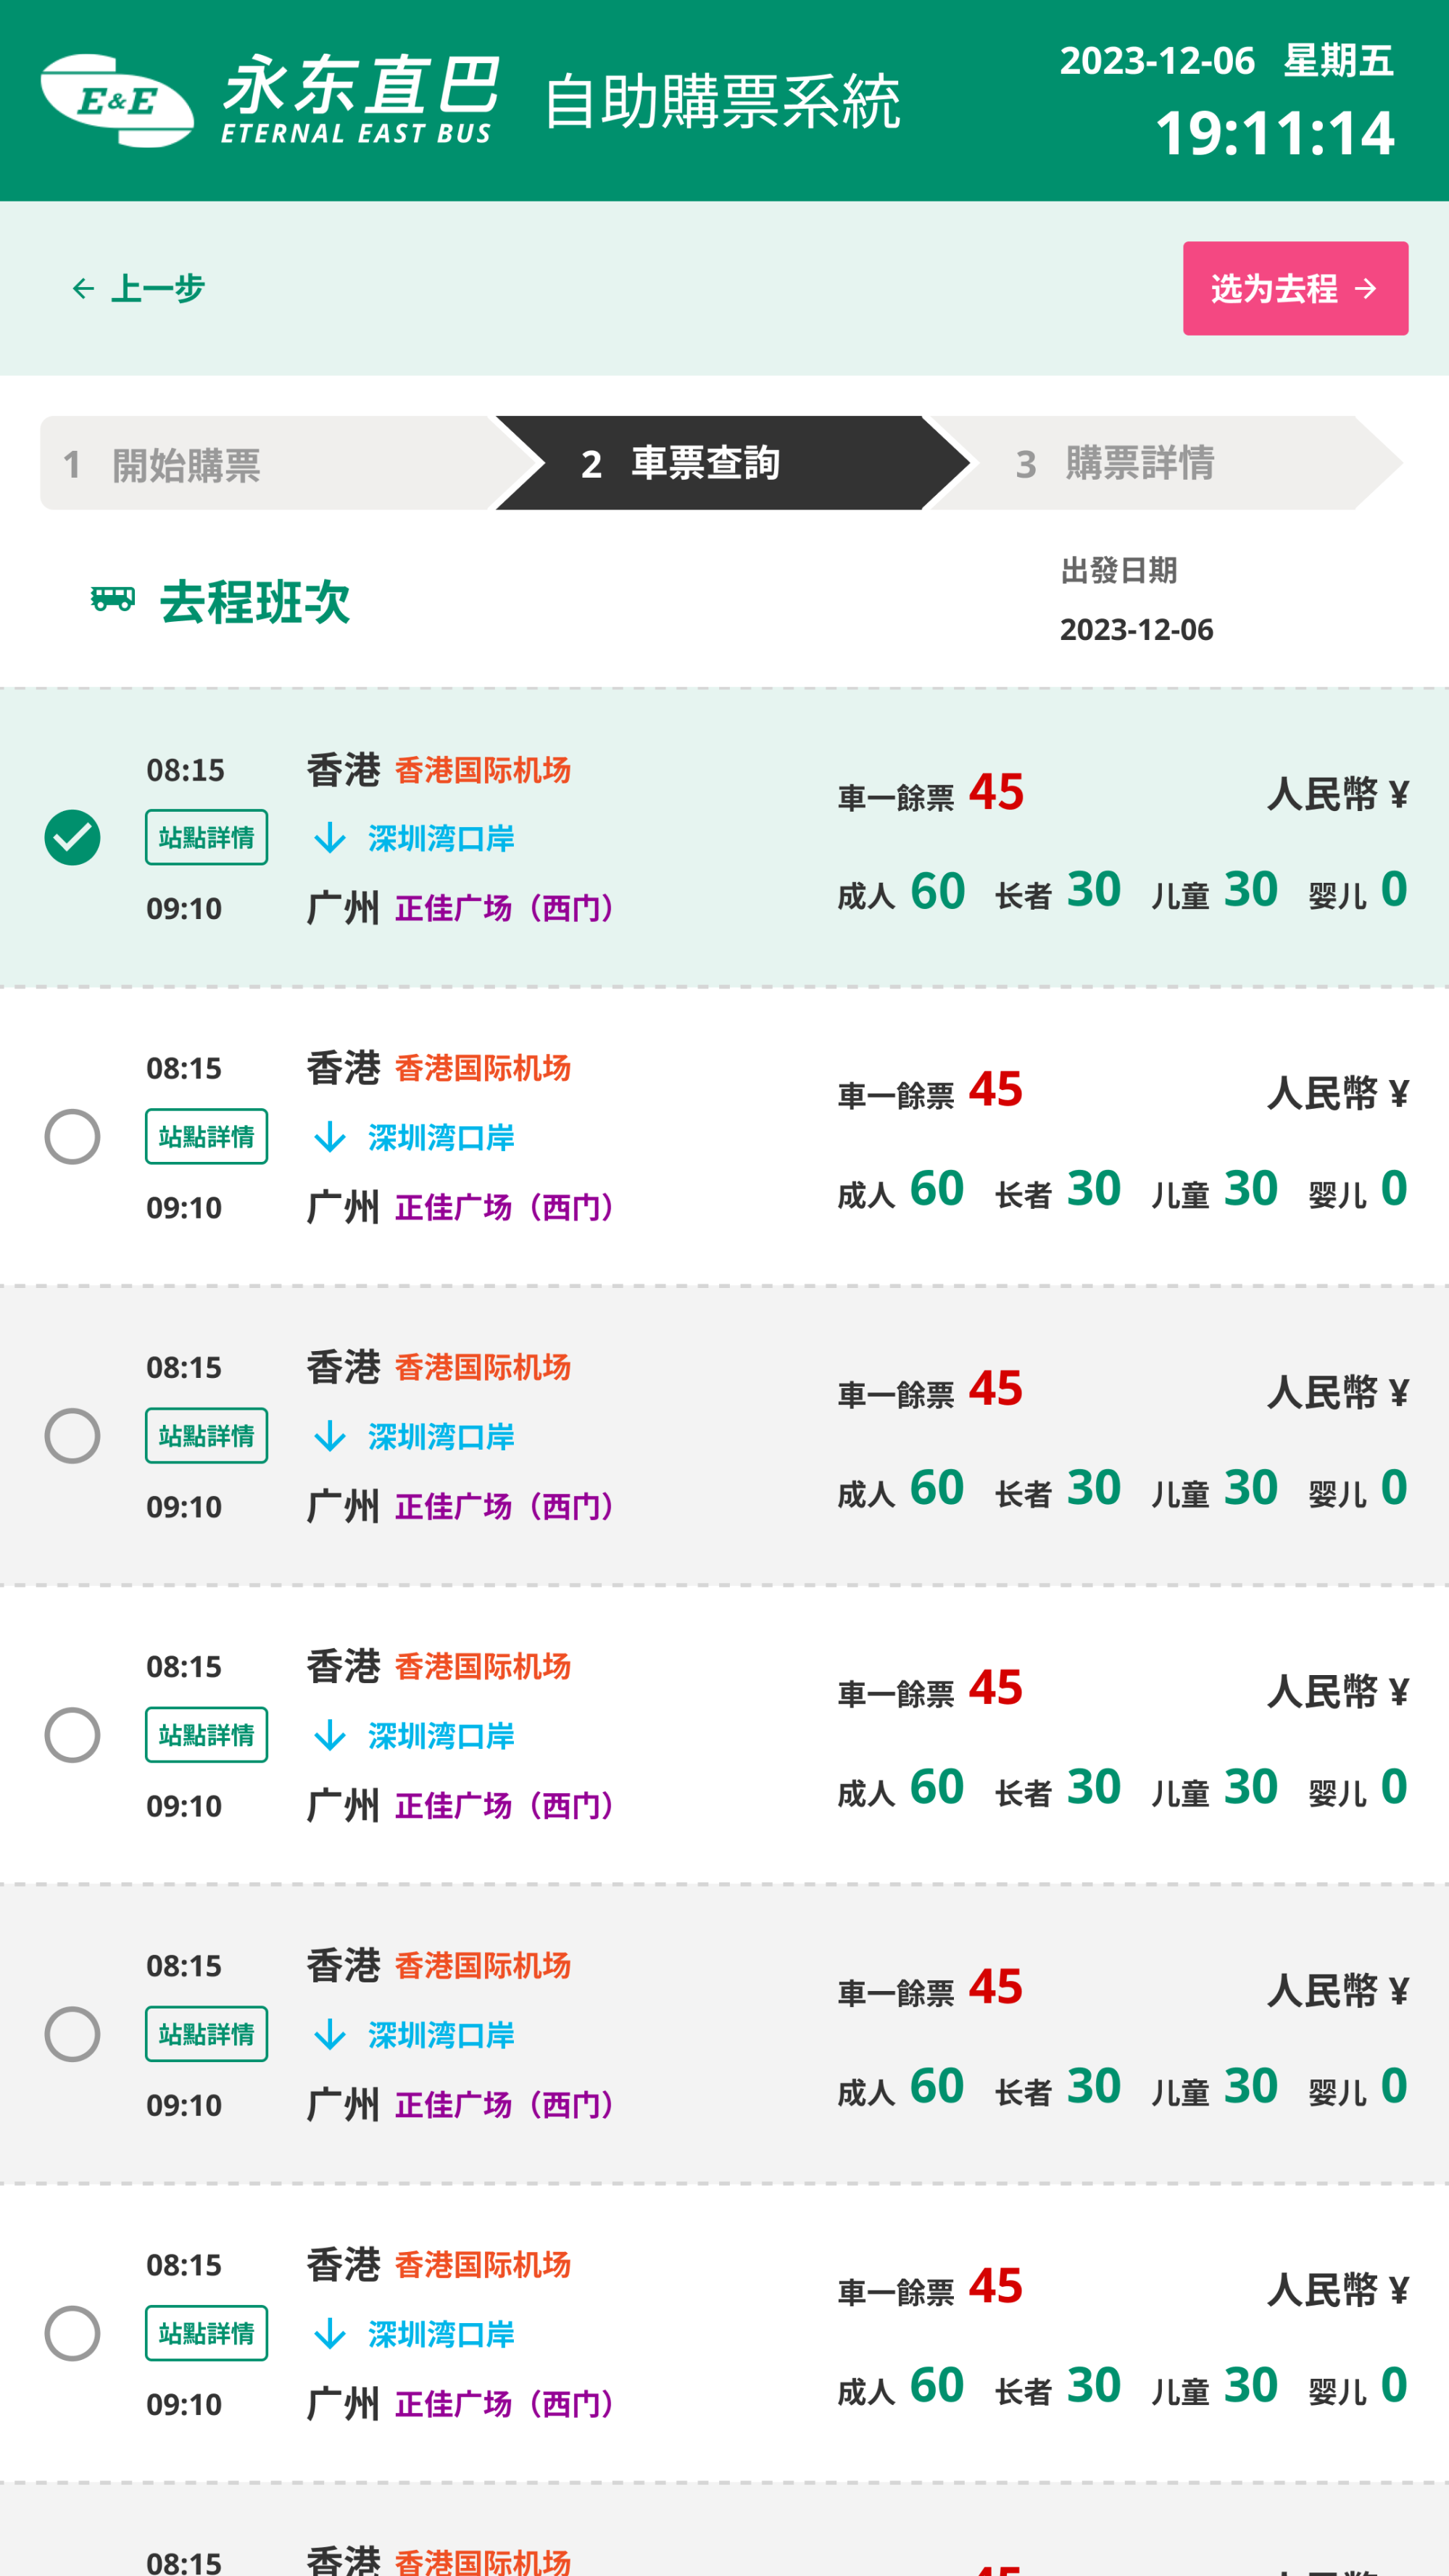Select the sixth trip's radio button
The height and width of the screenshot is (2576, 1449).
point(72,2333)
